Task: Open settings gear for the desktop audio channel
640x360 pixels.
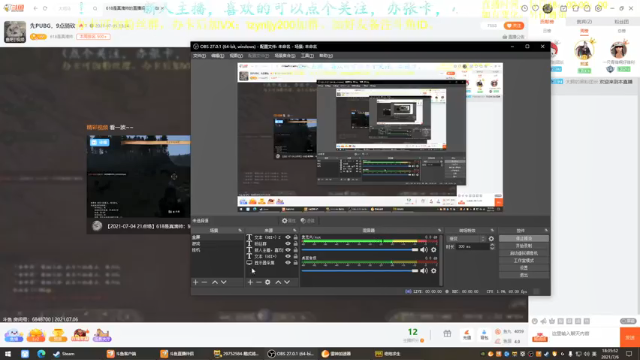Action: 433,270
